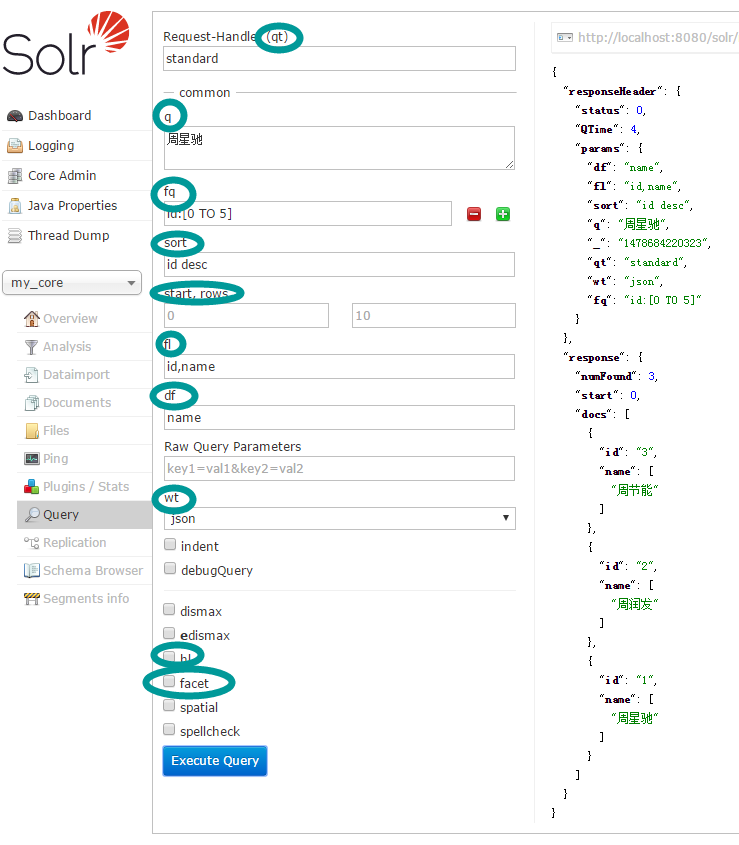Image resolution: width=739 pixels, height=845 pixels.
Task: Click the Core Admin server icon
Action: coord(15,176)
